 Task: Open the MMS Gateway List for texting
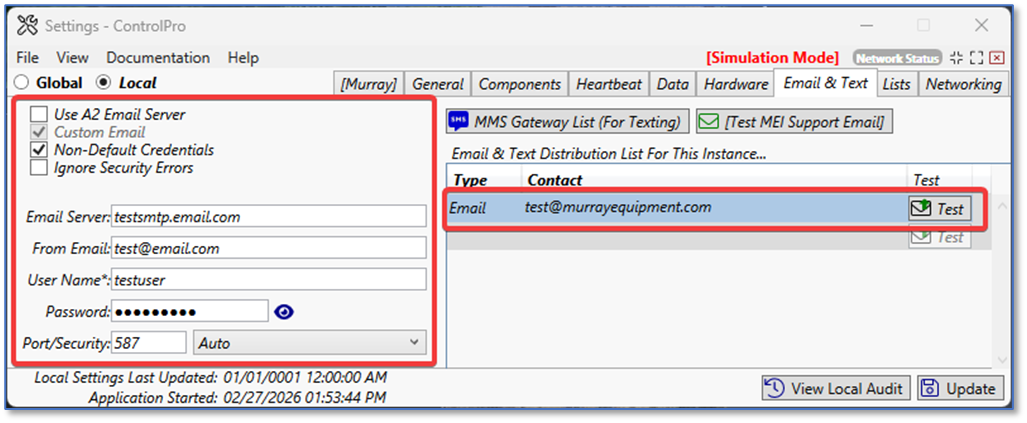[568, 122]
